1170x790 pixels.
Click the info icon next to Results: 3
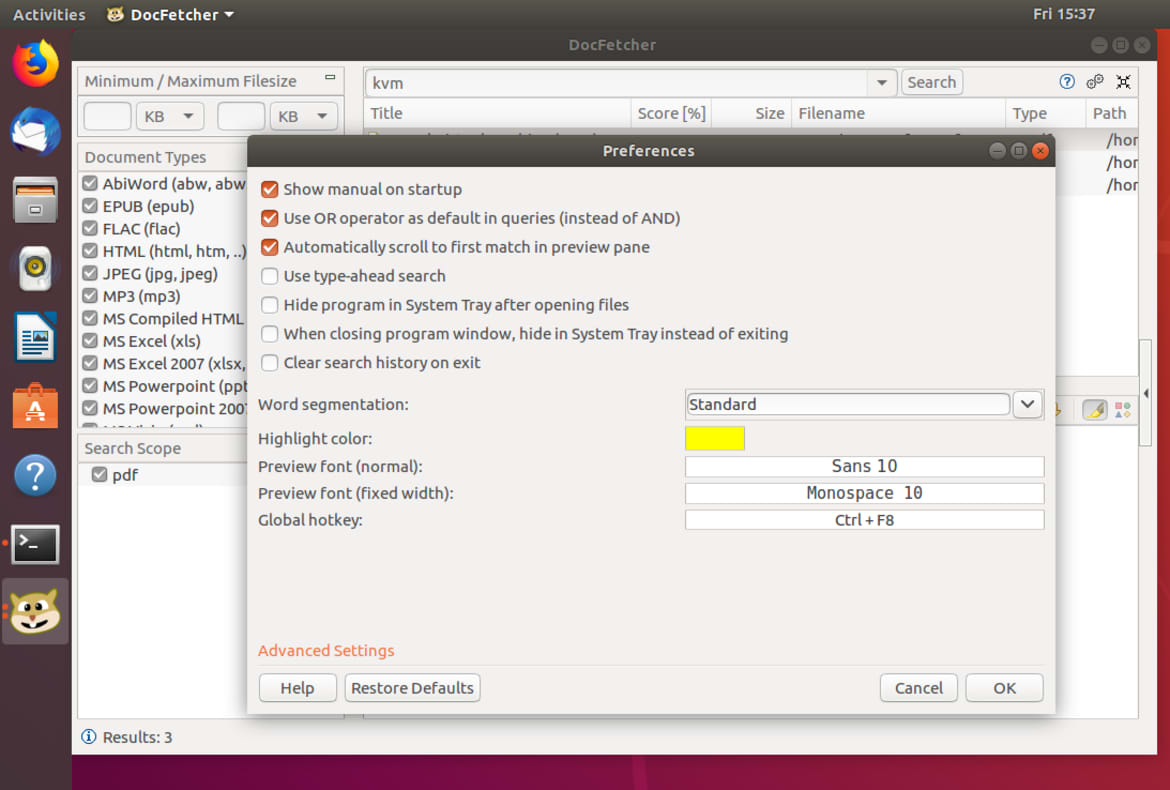[x=90, y=737]
